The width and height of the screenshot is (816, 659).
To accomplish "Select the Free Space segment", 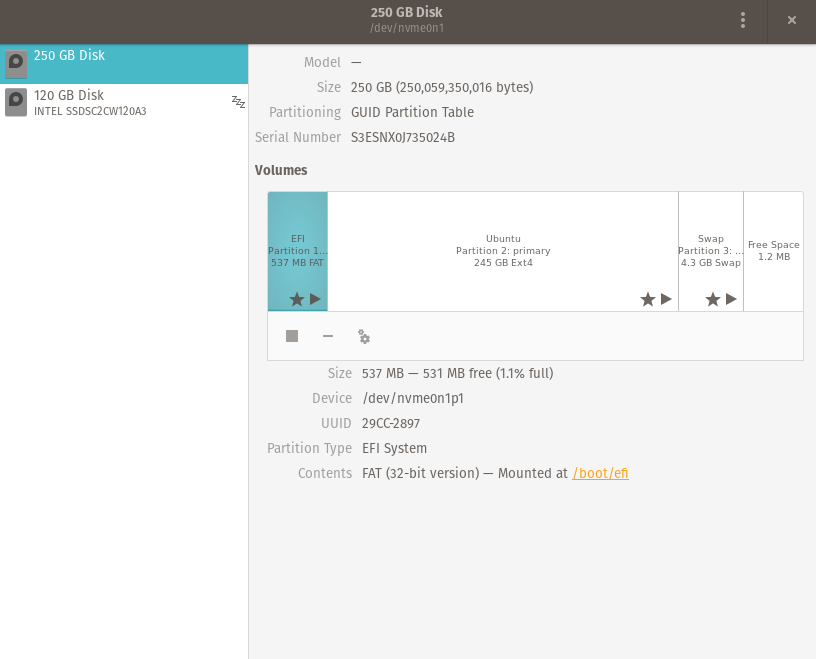I will (x=772, y=249).
